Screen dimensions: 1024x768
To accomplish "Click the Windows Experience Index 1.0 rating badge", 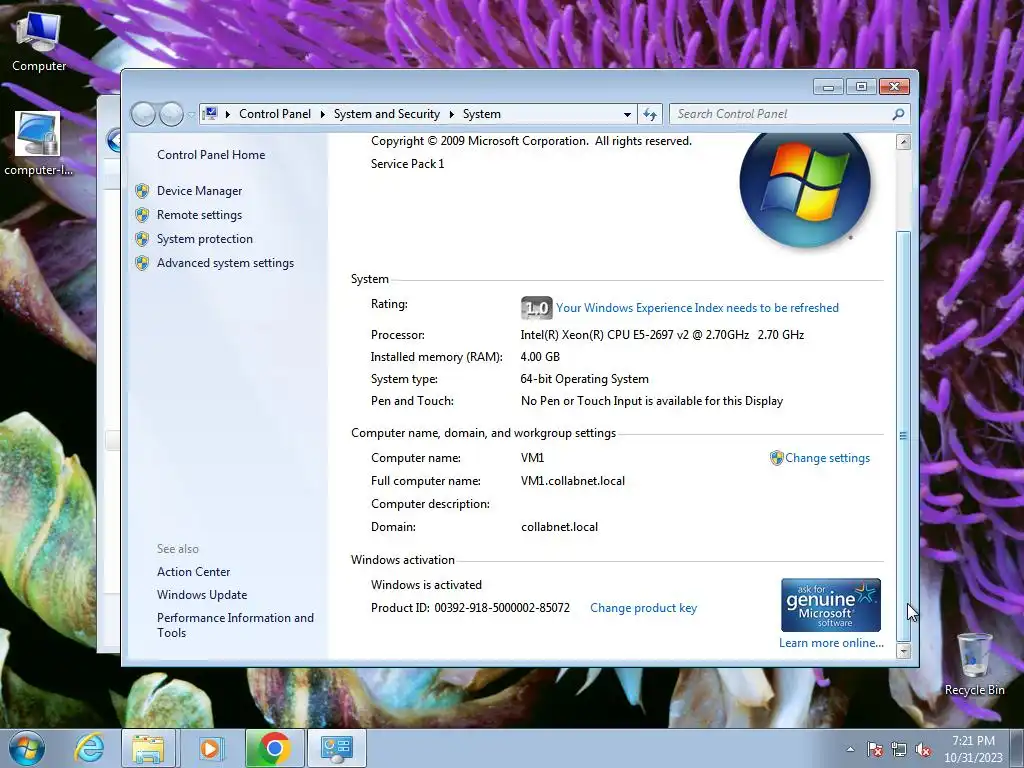I will click(537, 308).
